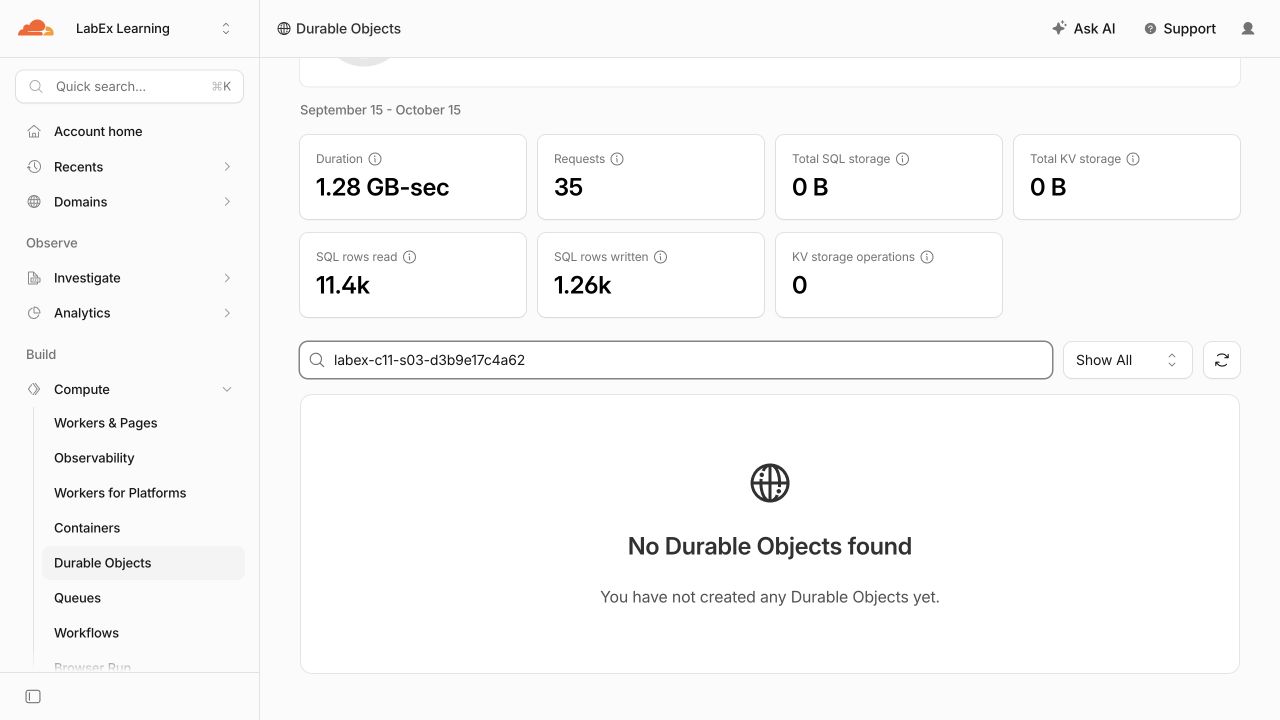Show info for SQL rows read
1280x720 pixels.
(409, 257)
